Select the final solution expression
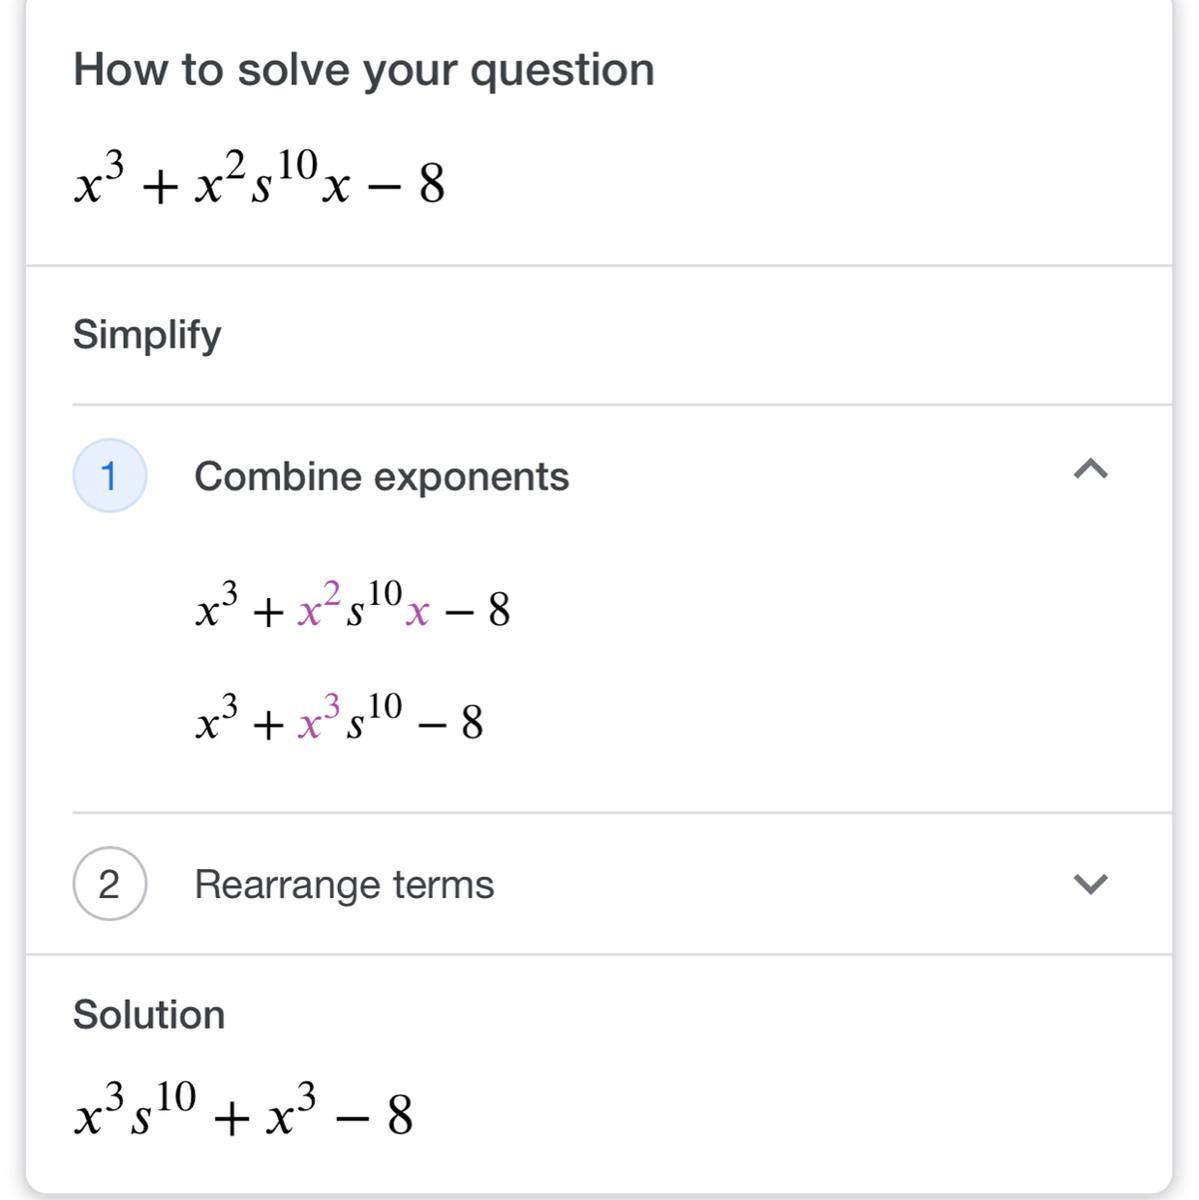1199x1200 pixels. tap(243, 1112)
